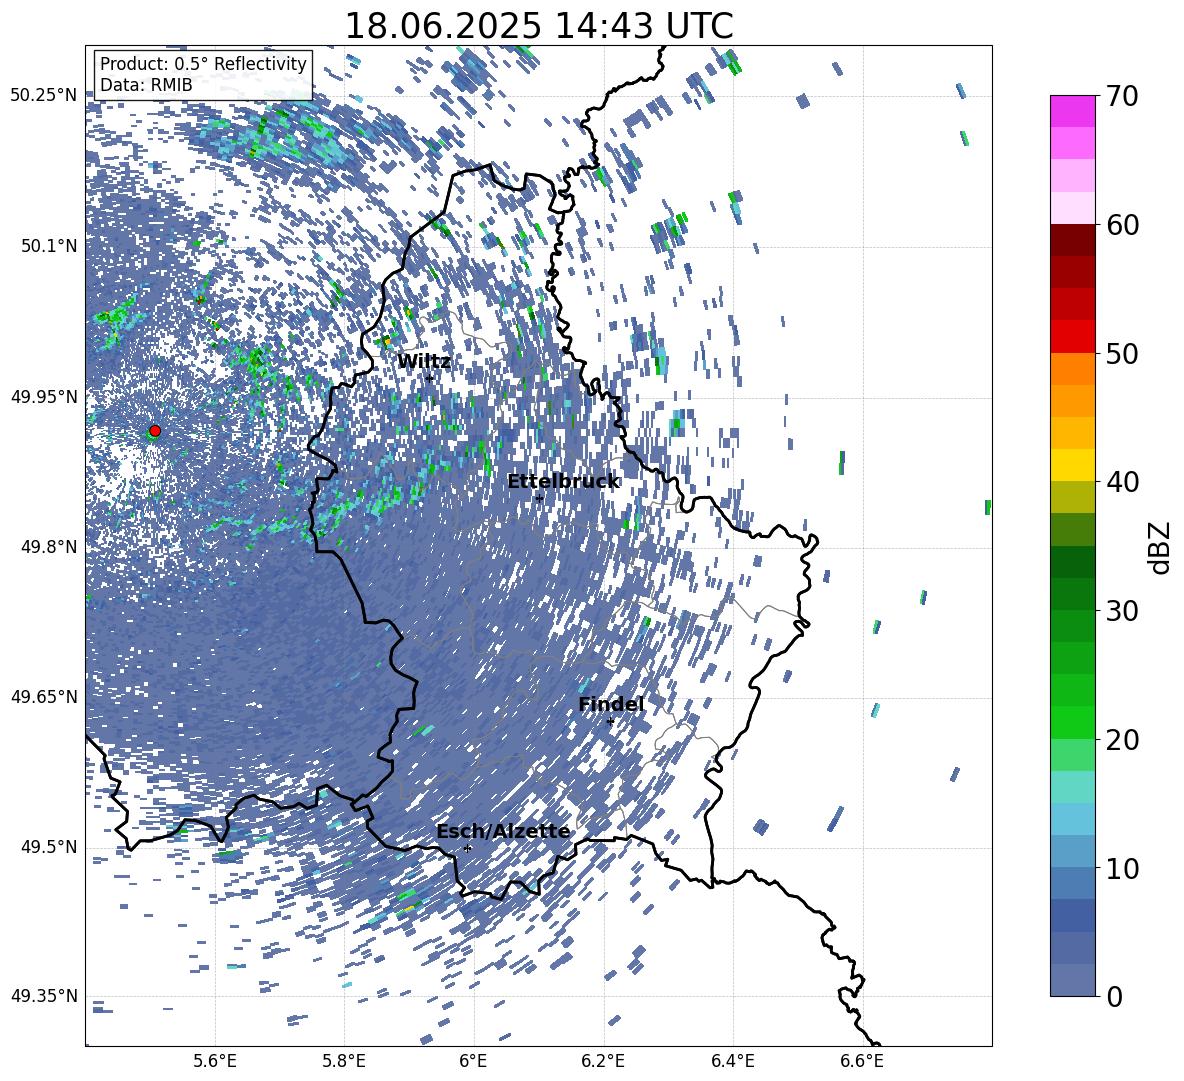
Task: Click the 49.35°N latitude label
Action: point(45,996)
